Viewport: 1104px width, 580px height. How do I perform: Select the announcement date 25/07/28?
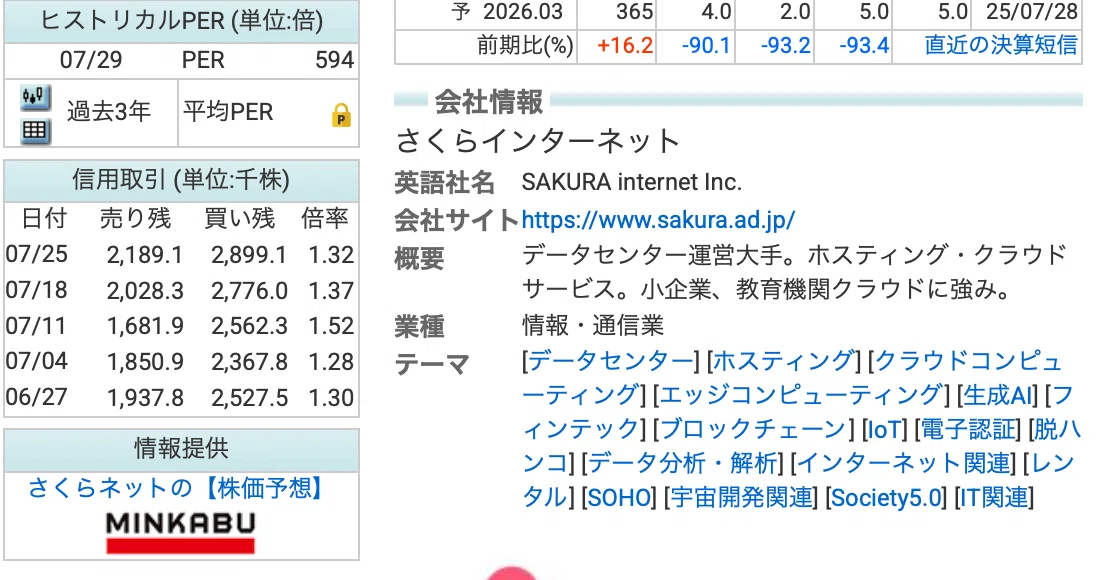click(1031, 12)
